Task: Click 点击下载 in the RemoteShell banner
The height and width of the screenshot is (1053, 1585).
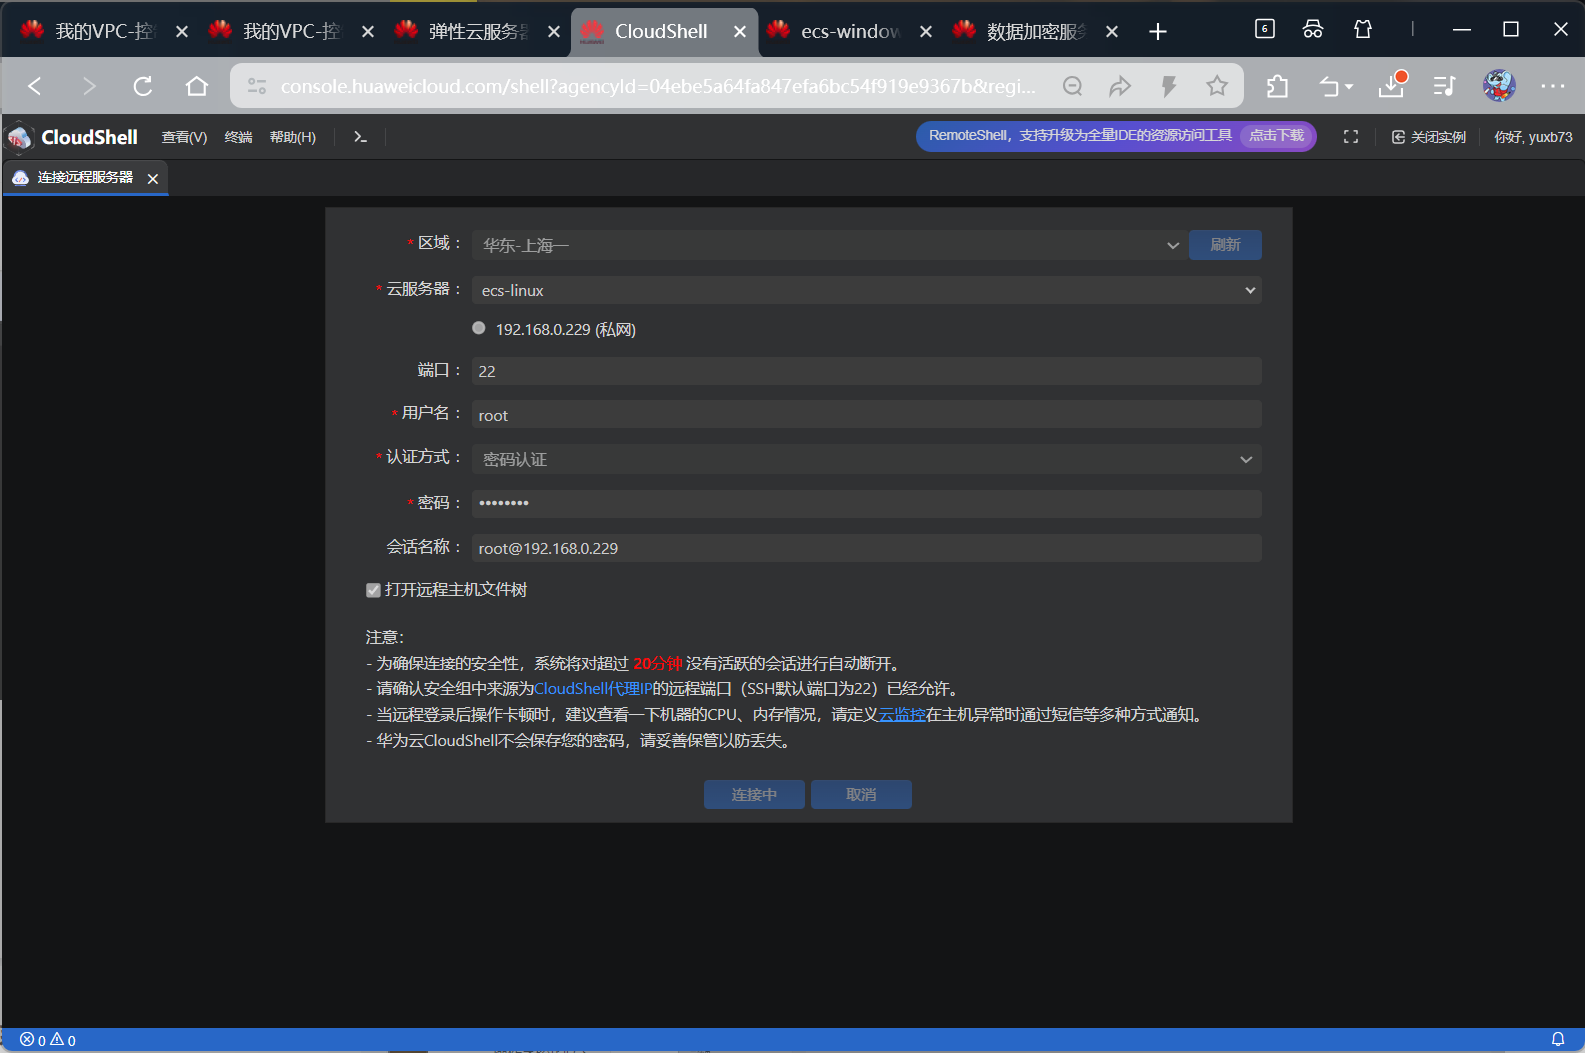Action: 1277,136
